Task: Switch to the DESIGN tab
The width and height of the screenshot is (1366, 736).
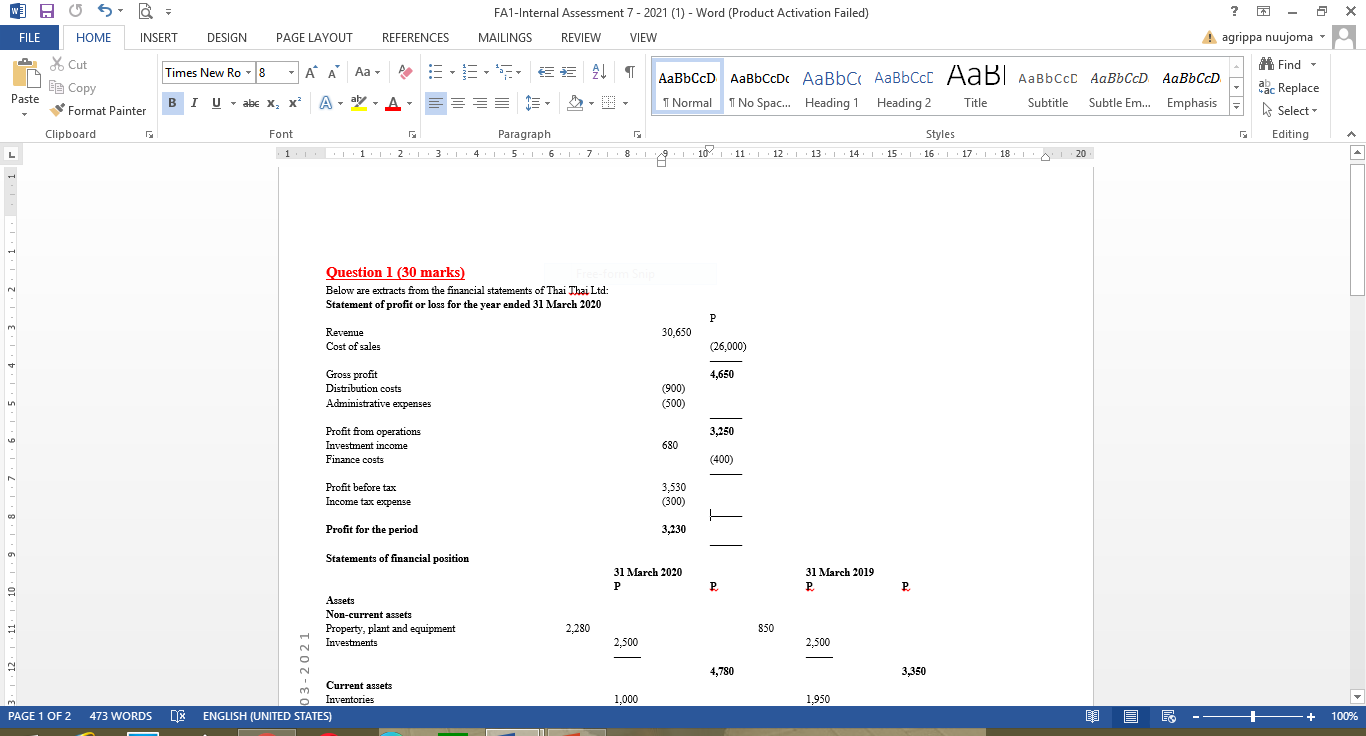Action: tap(227, 37)
